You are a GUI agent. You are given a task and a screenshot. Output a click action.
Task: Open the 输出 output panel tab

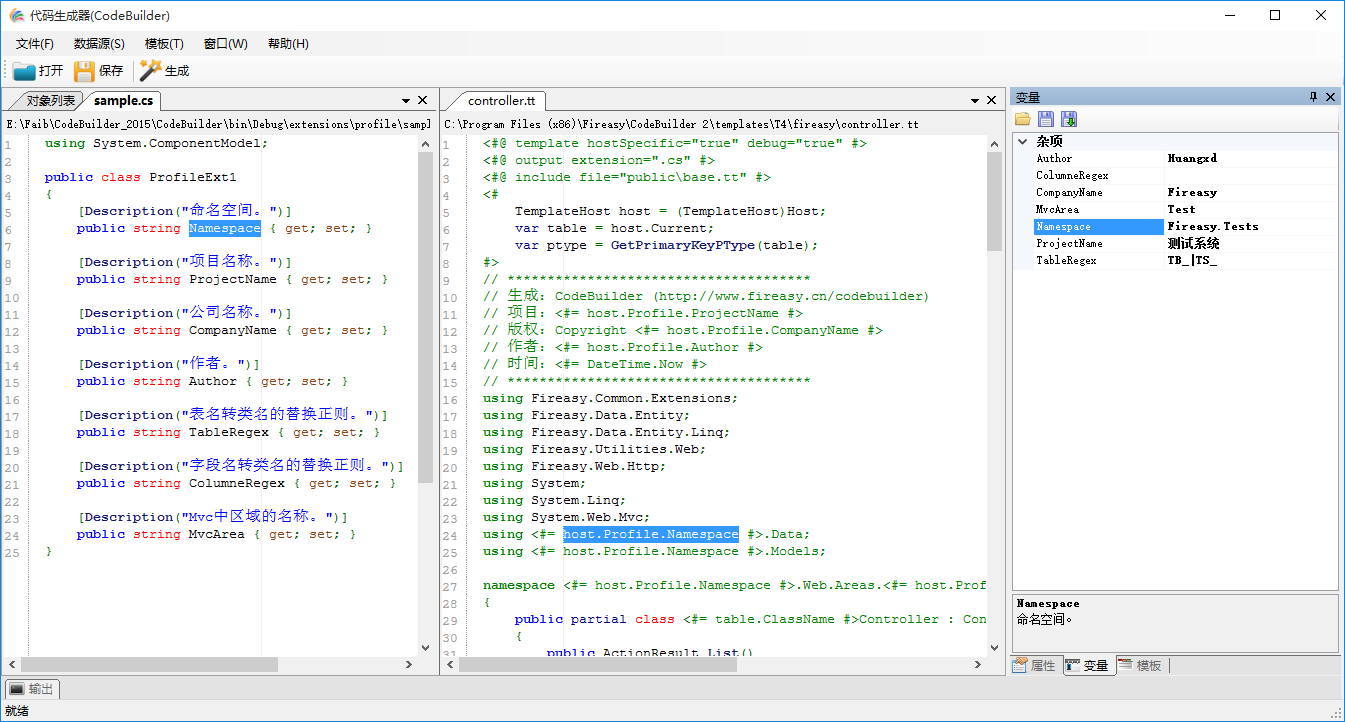[33, 689]
